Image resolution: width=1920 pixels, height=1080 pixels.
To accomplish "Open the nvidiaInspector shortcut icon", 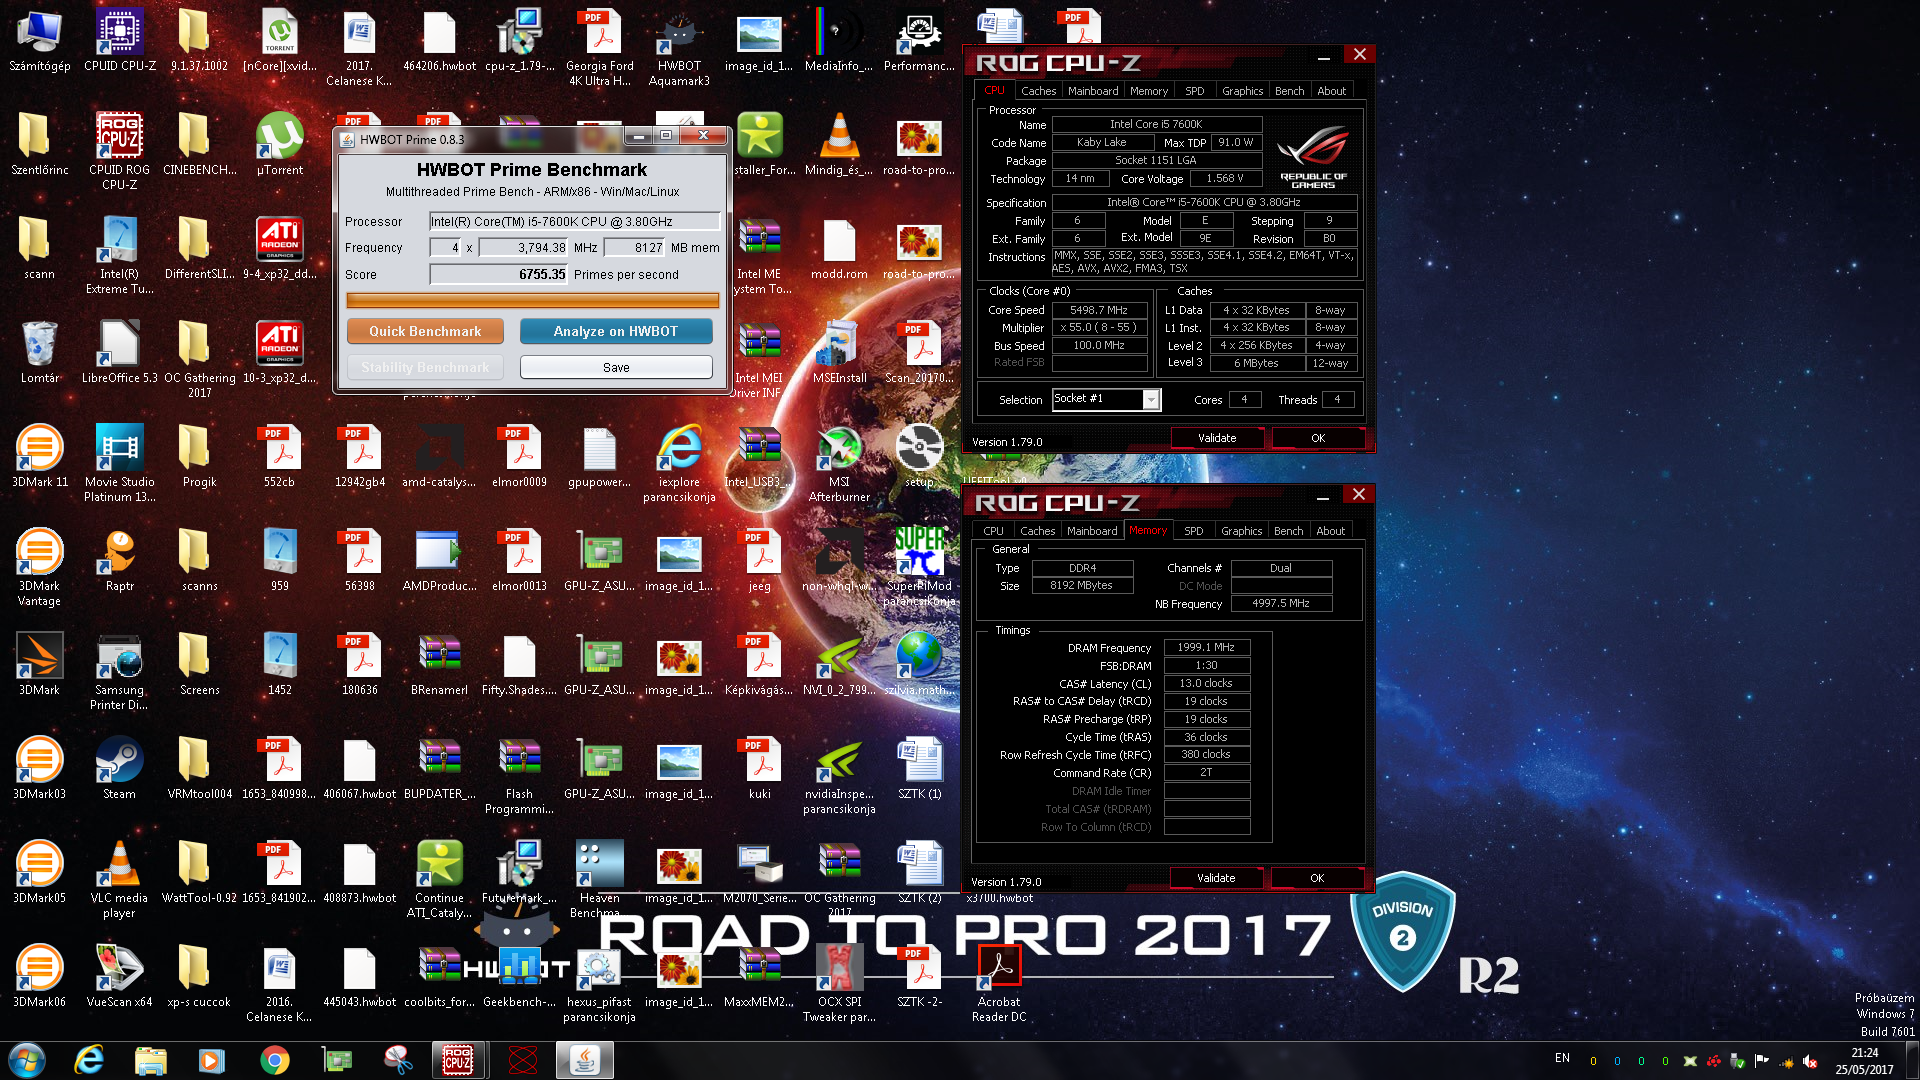I will (x=839, y=774).
